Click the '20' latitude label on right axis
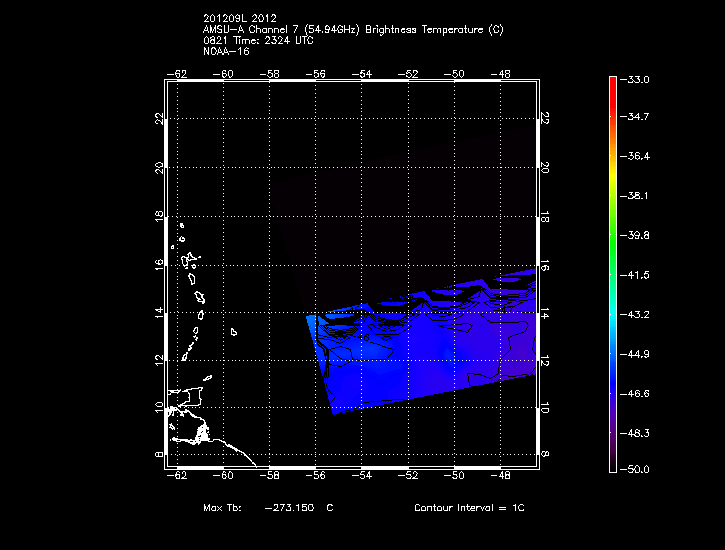Viewport: 725px width, 550px height. [545, 168]
